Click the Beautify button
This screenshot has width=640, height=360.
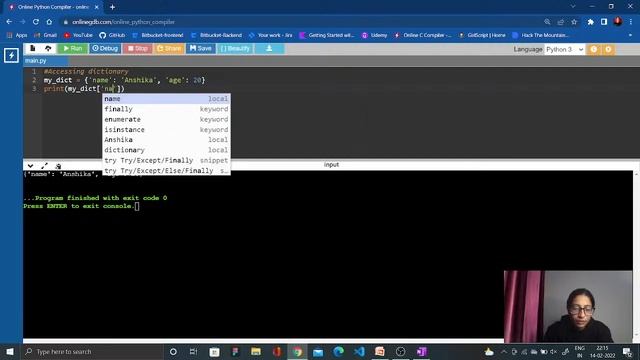pyautogui.click(x=235, y=49)
